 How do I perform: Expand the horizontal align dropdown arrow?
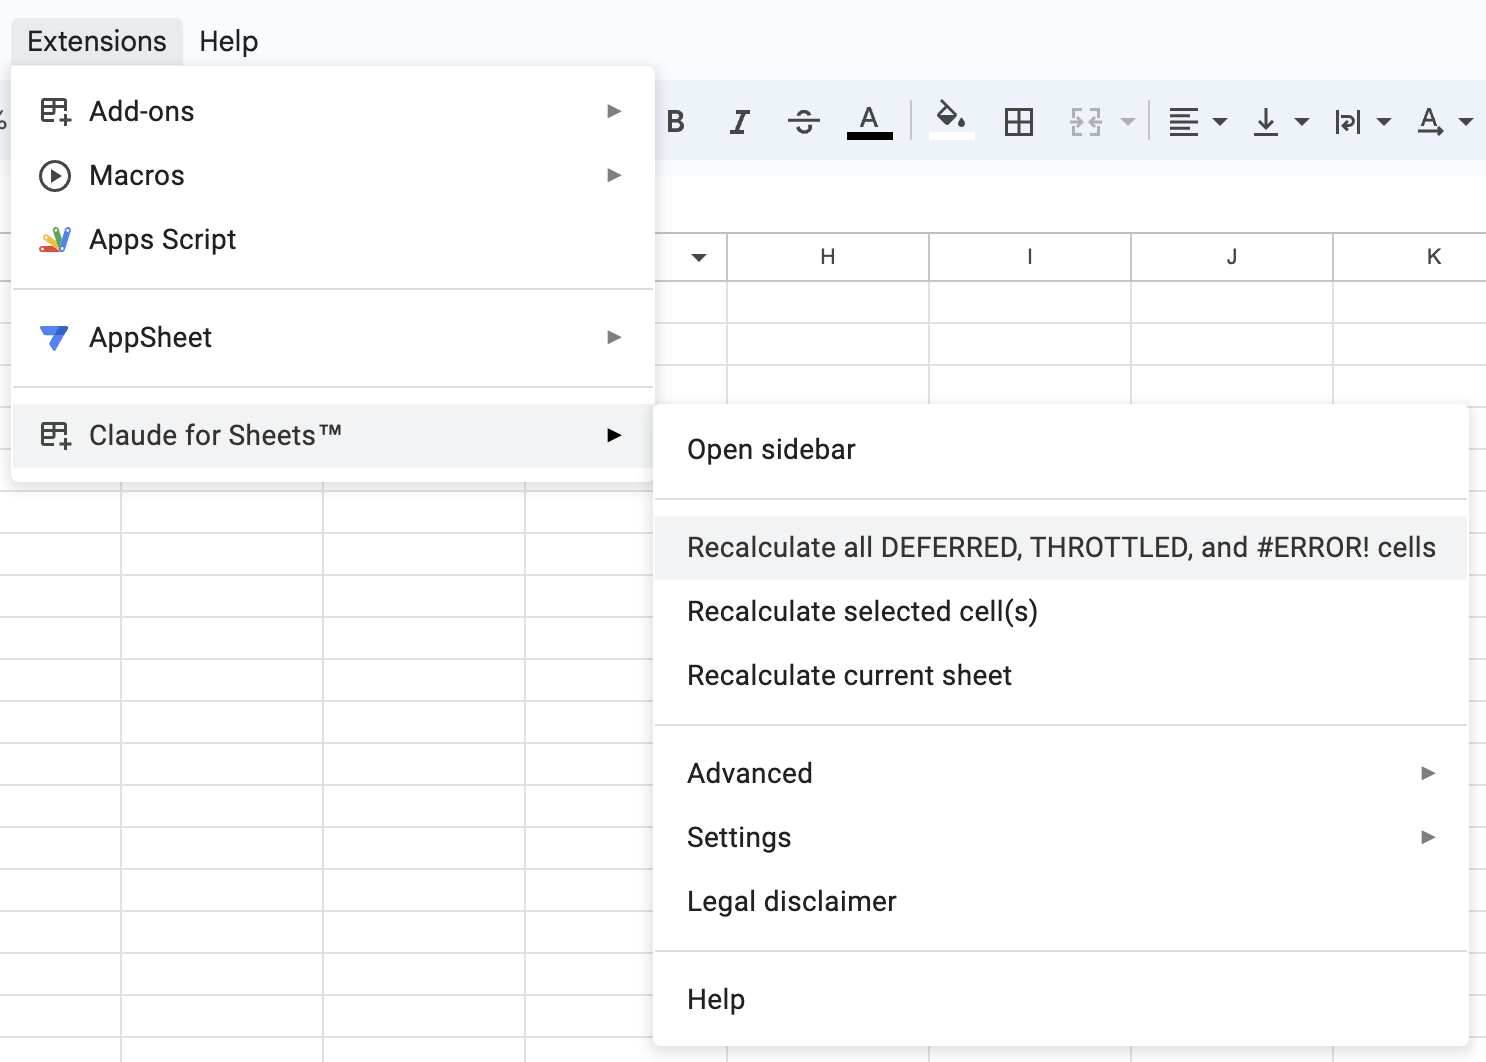pos(1220,122)
